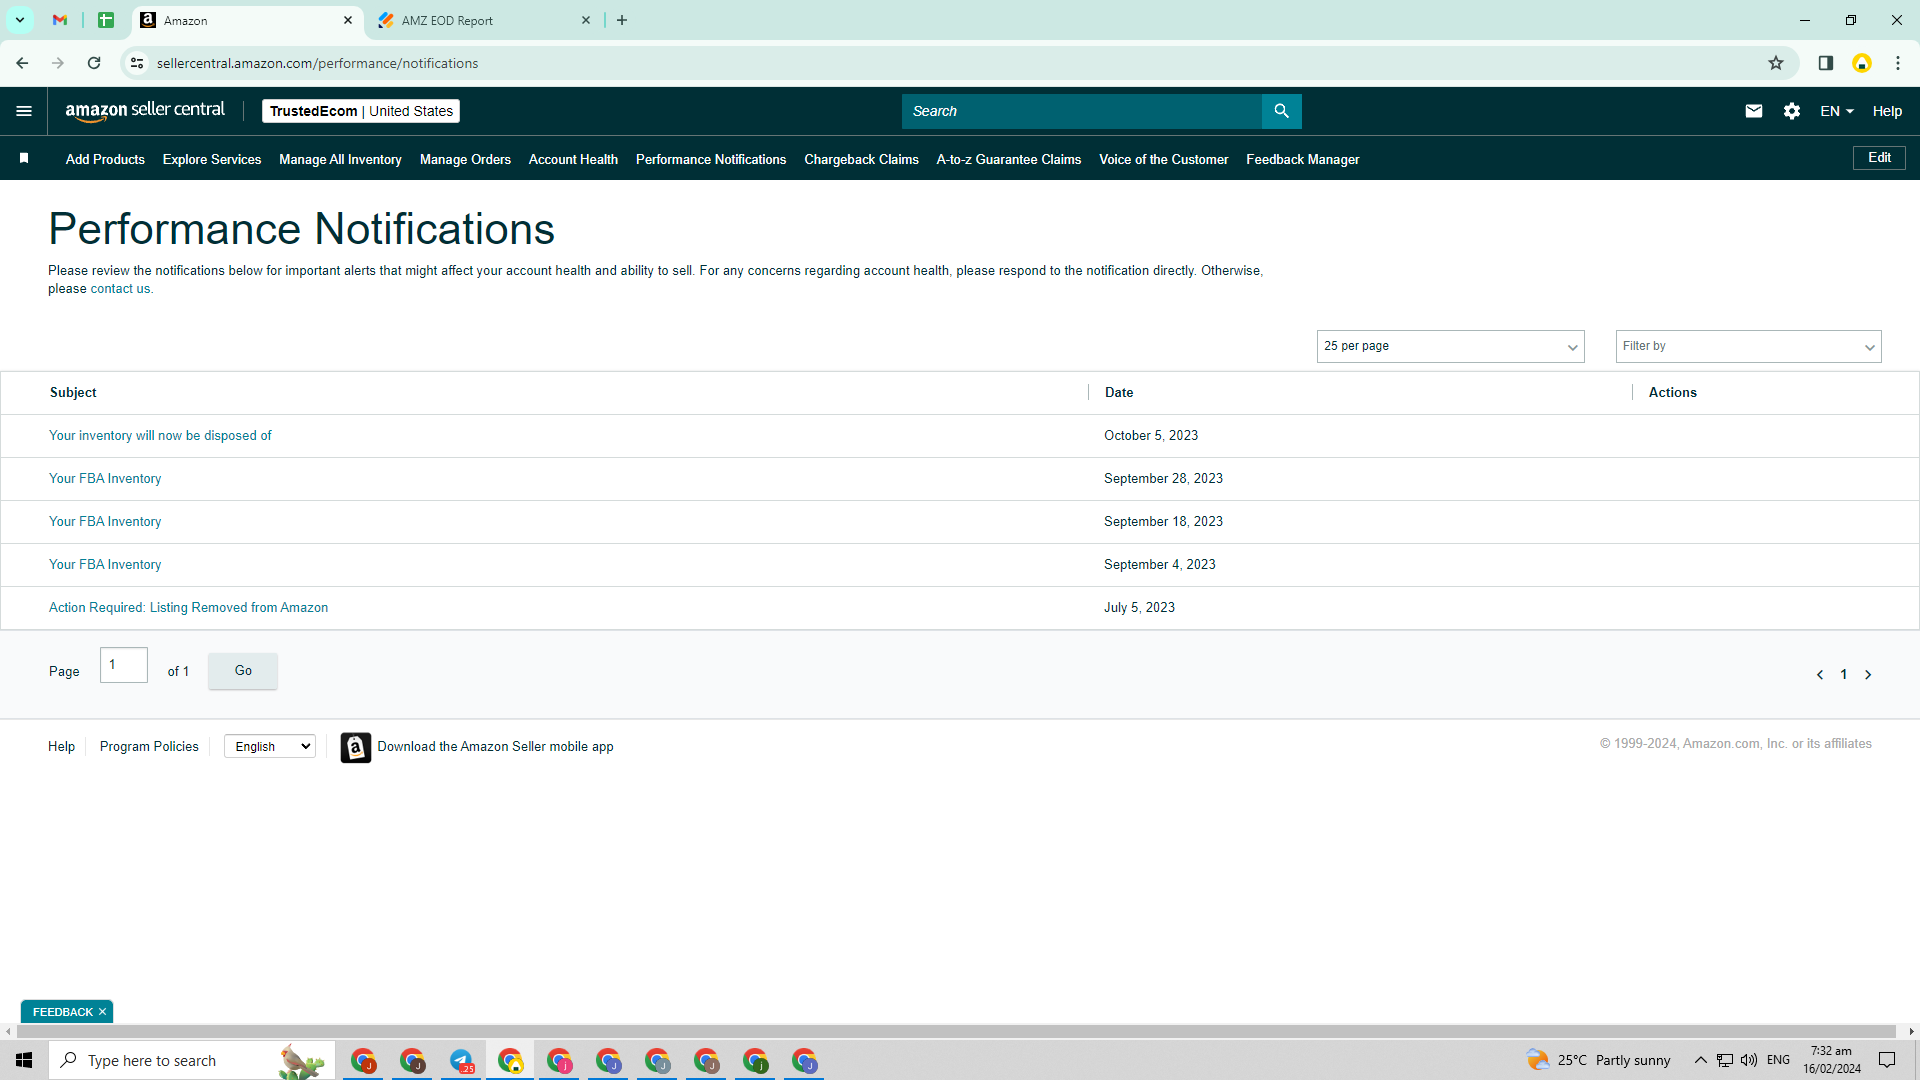Open the pinned green spreadsheet tab
The image size is (1920, 1080).
[x=106, y=20]
